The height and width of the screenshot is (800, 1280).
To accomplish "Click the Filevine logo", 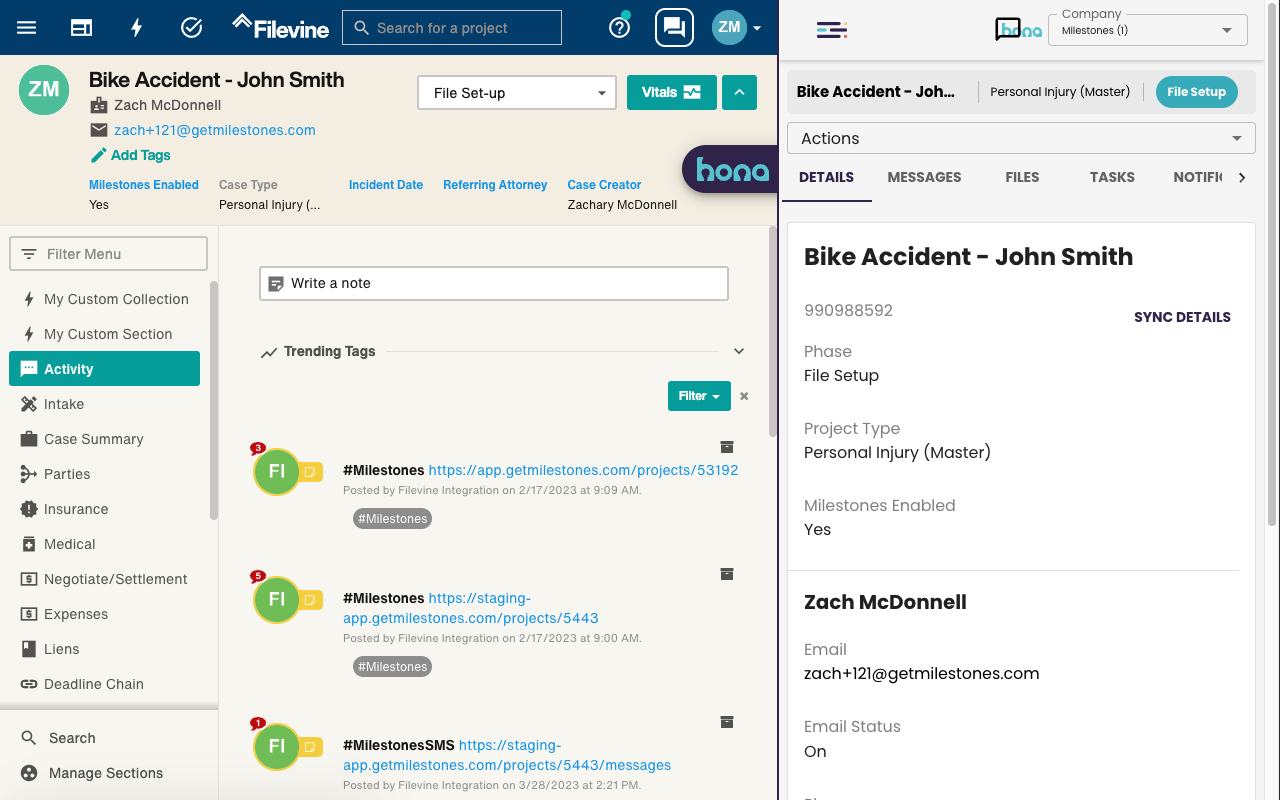I will click(279, 27).
